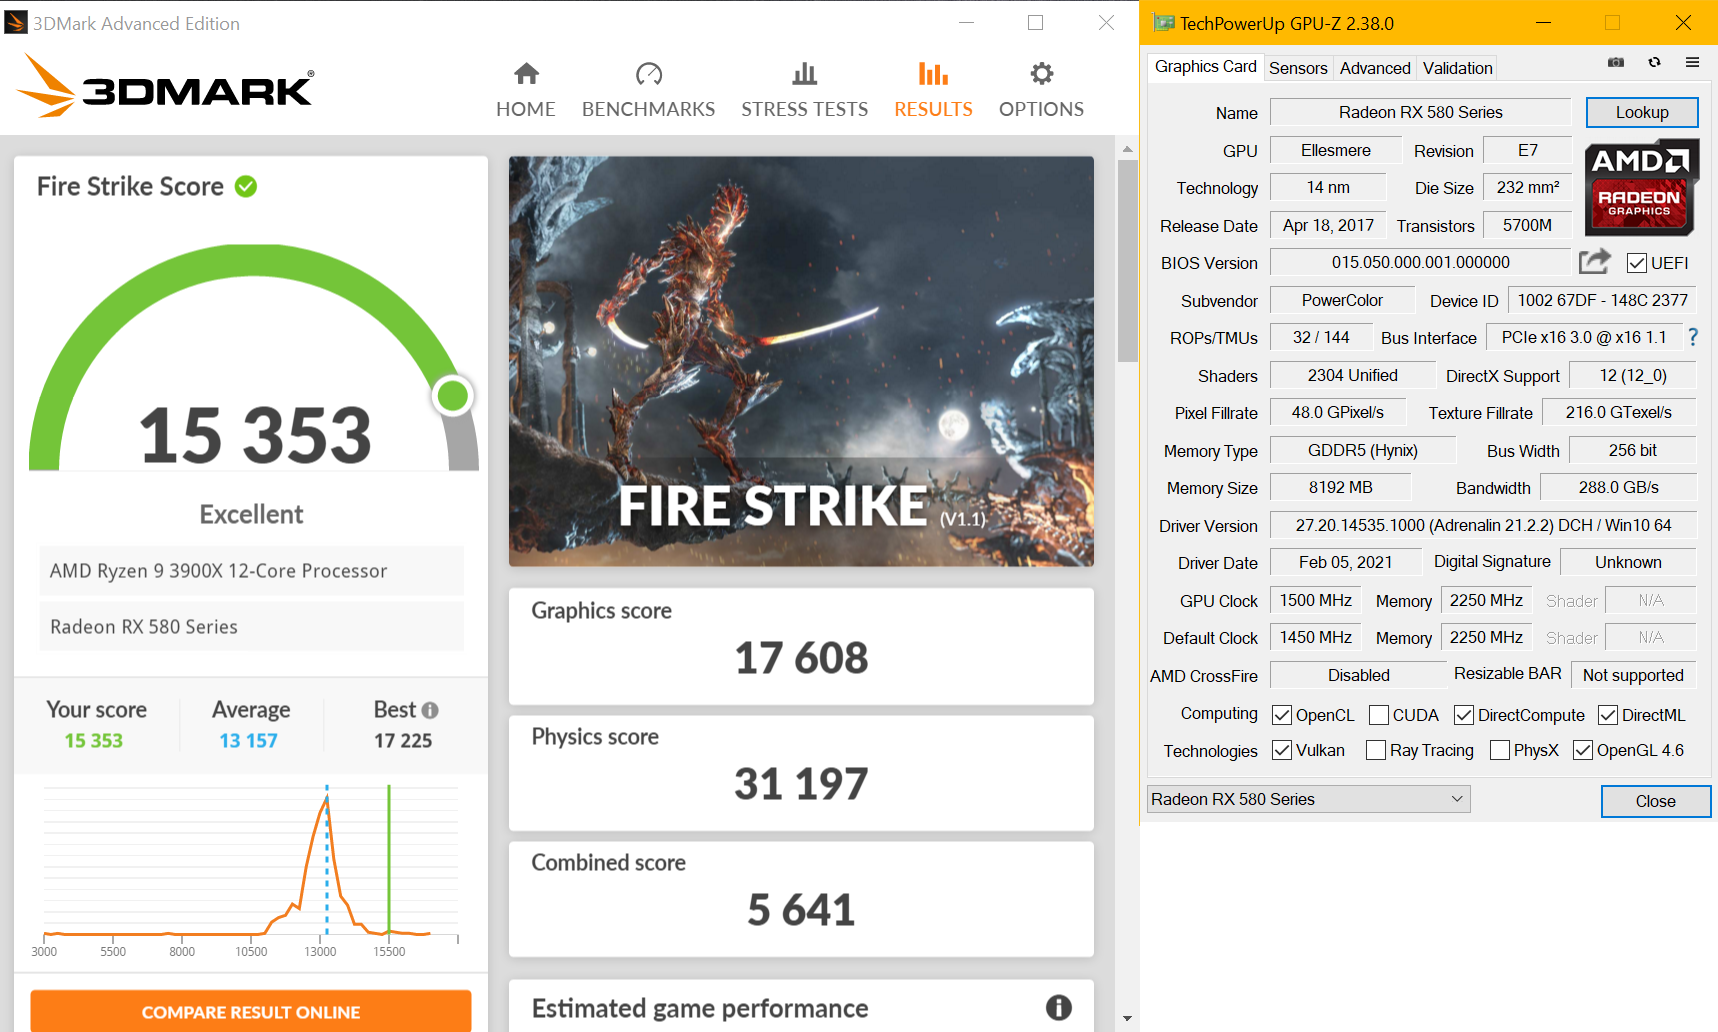Image resolution: width=1718 pixels, height=1032 pixels.
Task: Switch to the Advanced tab in GPU-Z
Action: coord(1375,68)
